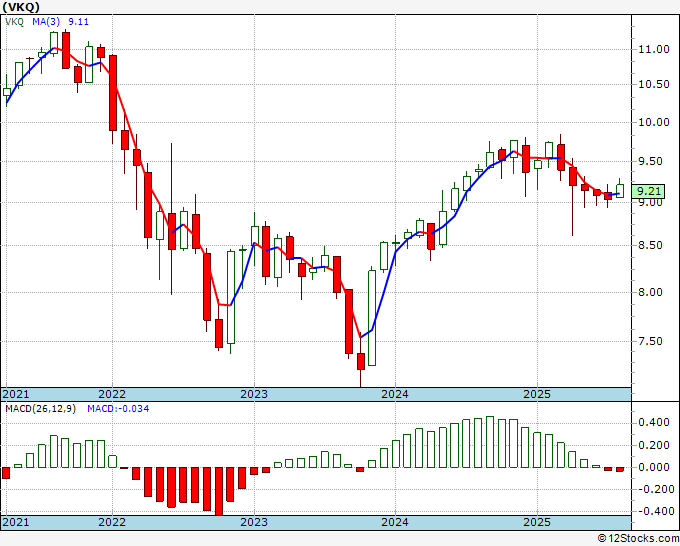Click 2023 on price chart time axis
This screenshot has width=680, height=546.
click(254, 394)
